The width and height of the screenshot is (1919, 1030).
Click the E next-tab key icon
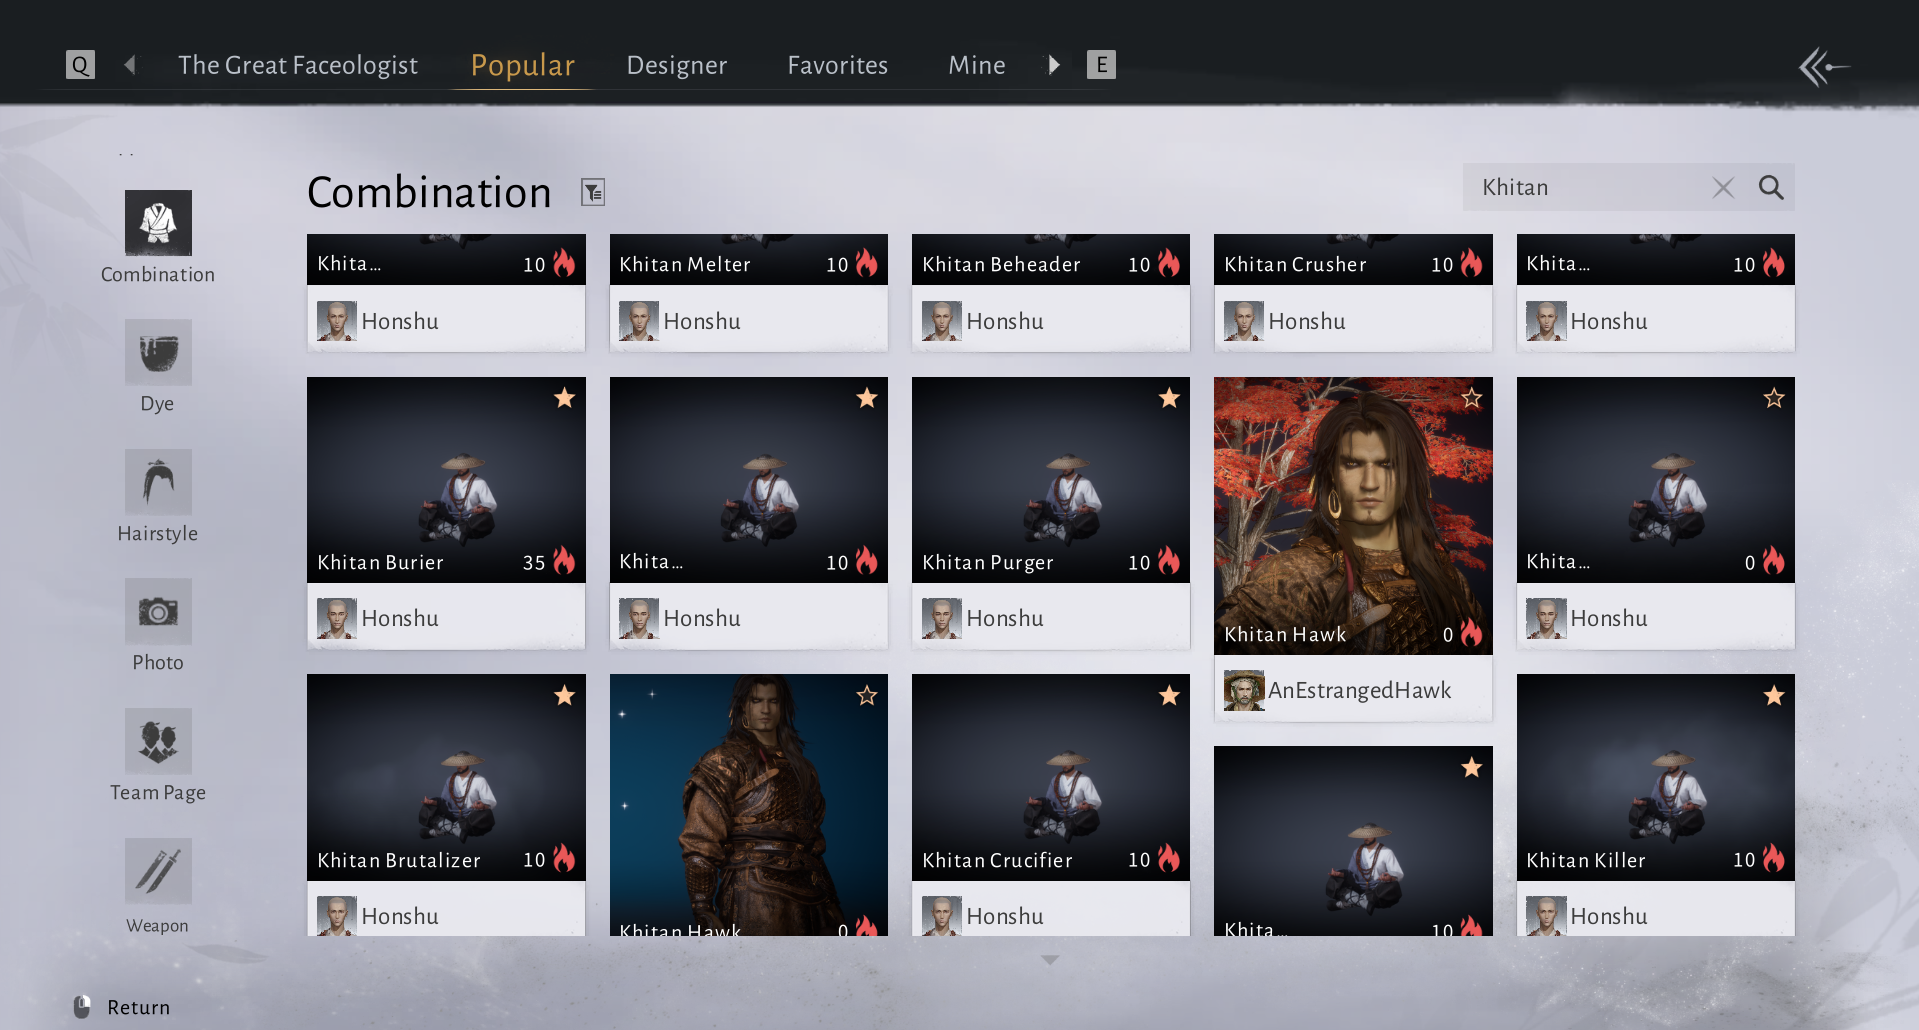tap(1101, 65)
